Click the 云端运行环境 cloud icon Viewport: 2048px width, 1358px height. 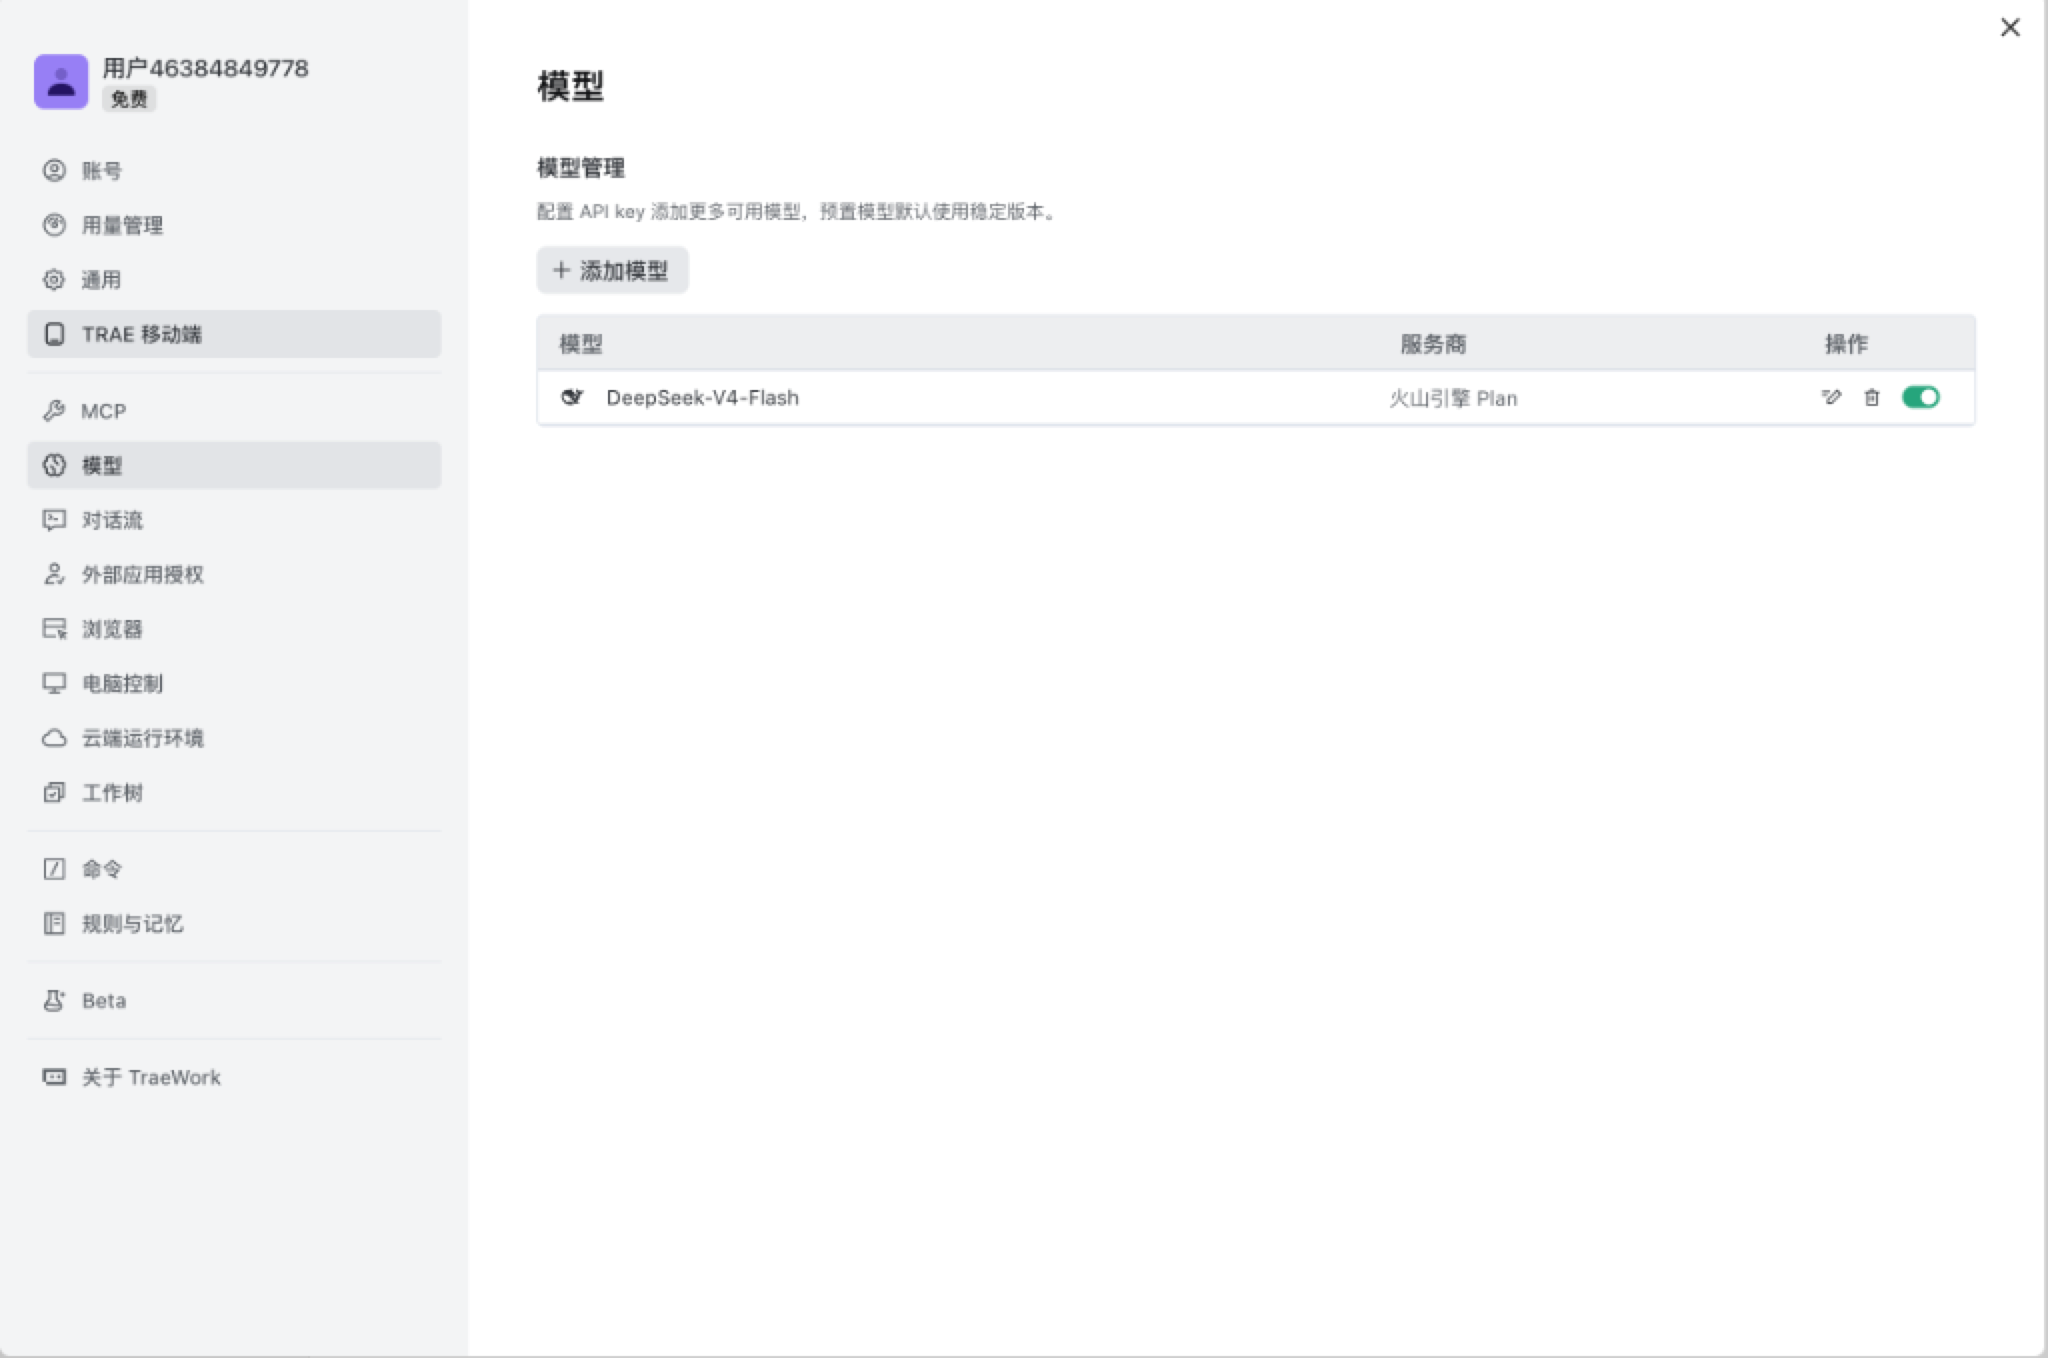(x=54, y=738)
